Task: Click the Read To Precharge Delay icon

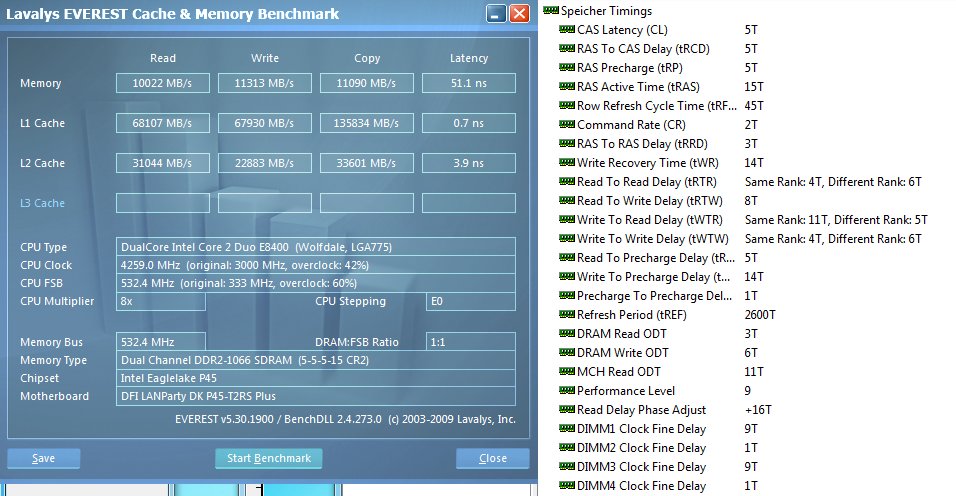Action: pyautogui.click(x=567, y=257)
